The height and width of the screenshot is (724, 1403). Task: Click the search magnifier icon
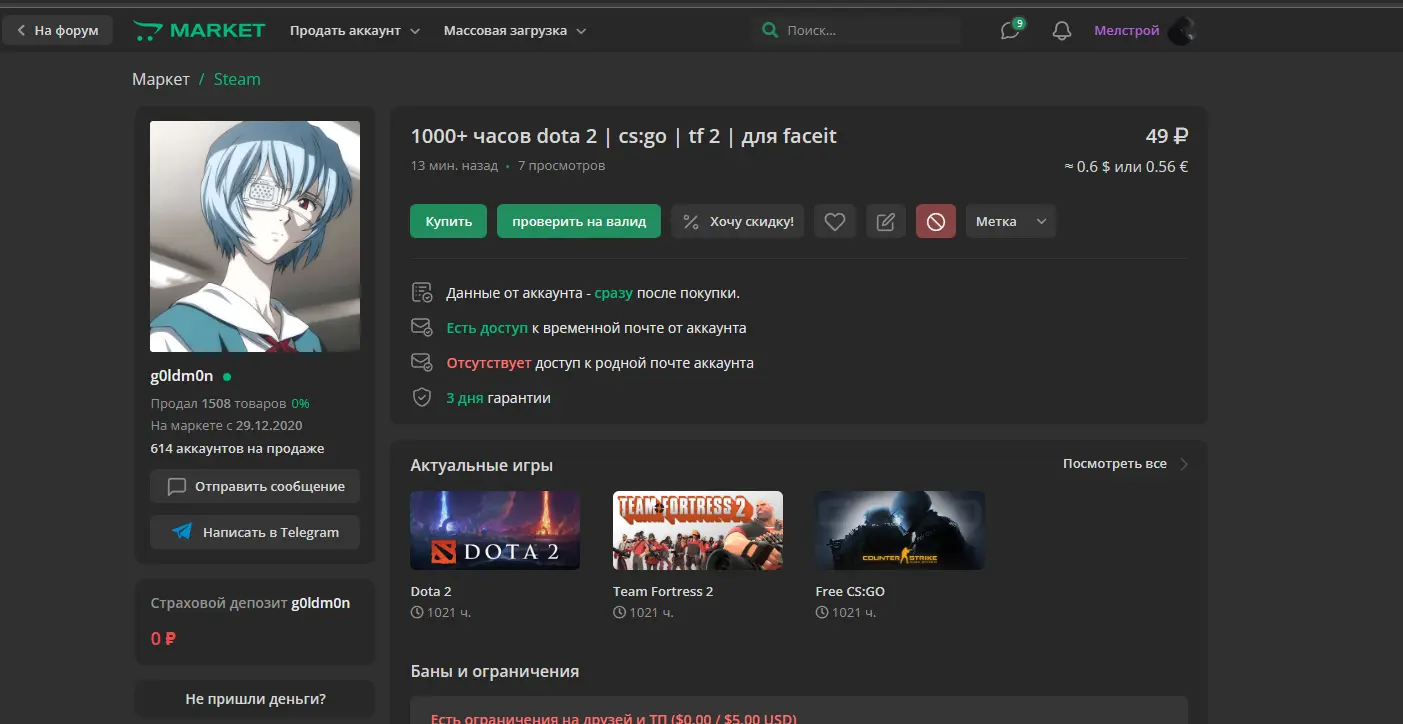(770, 30)
